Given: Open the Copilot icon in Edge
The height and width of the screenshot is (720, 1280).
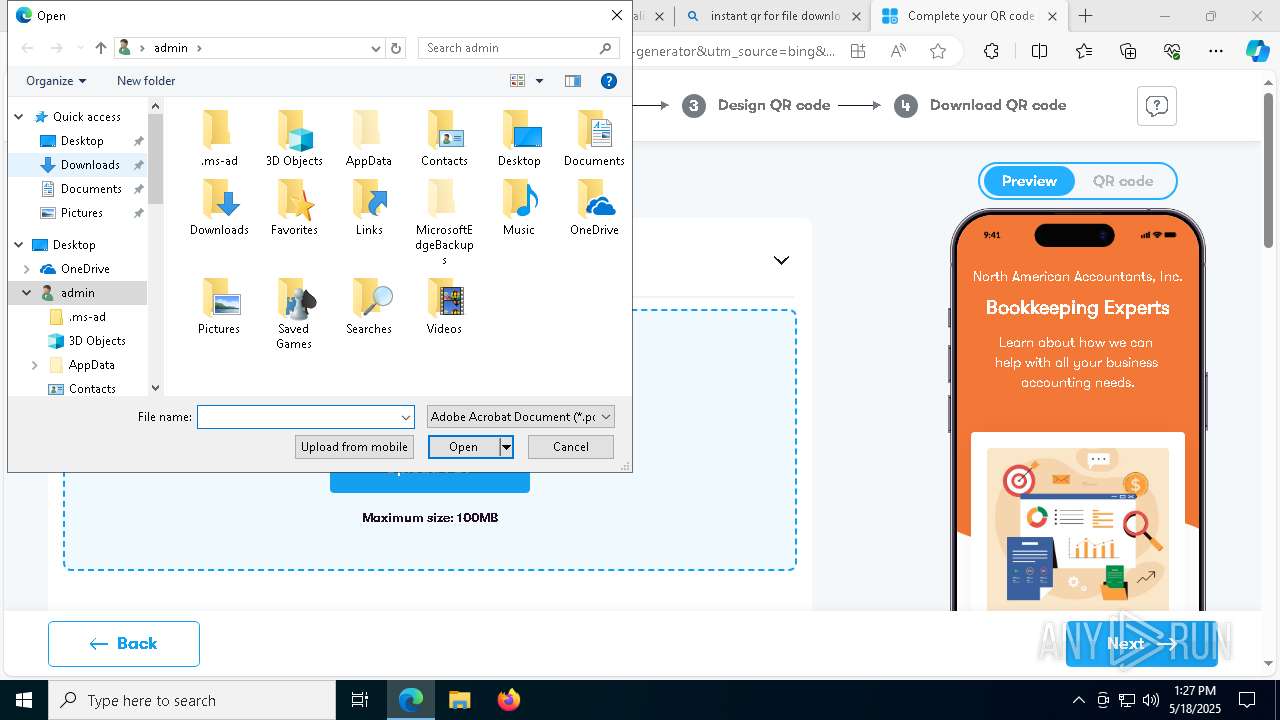Looking at the screenshot, I should pyautogui.click(x=1257, y=51).
